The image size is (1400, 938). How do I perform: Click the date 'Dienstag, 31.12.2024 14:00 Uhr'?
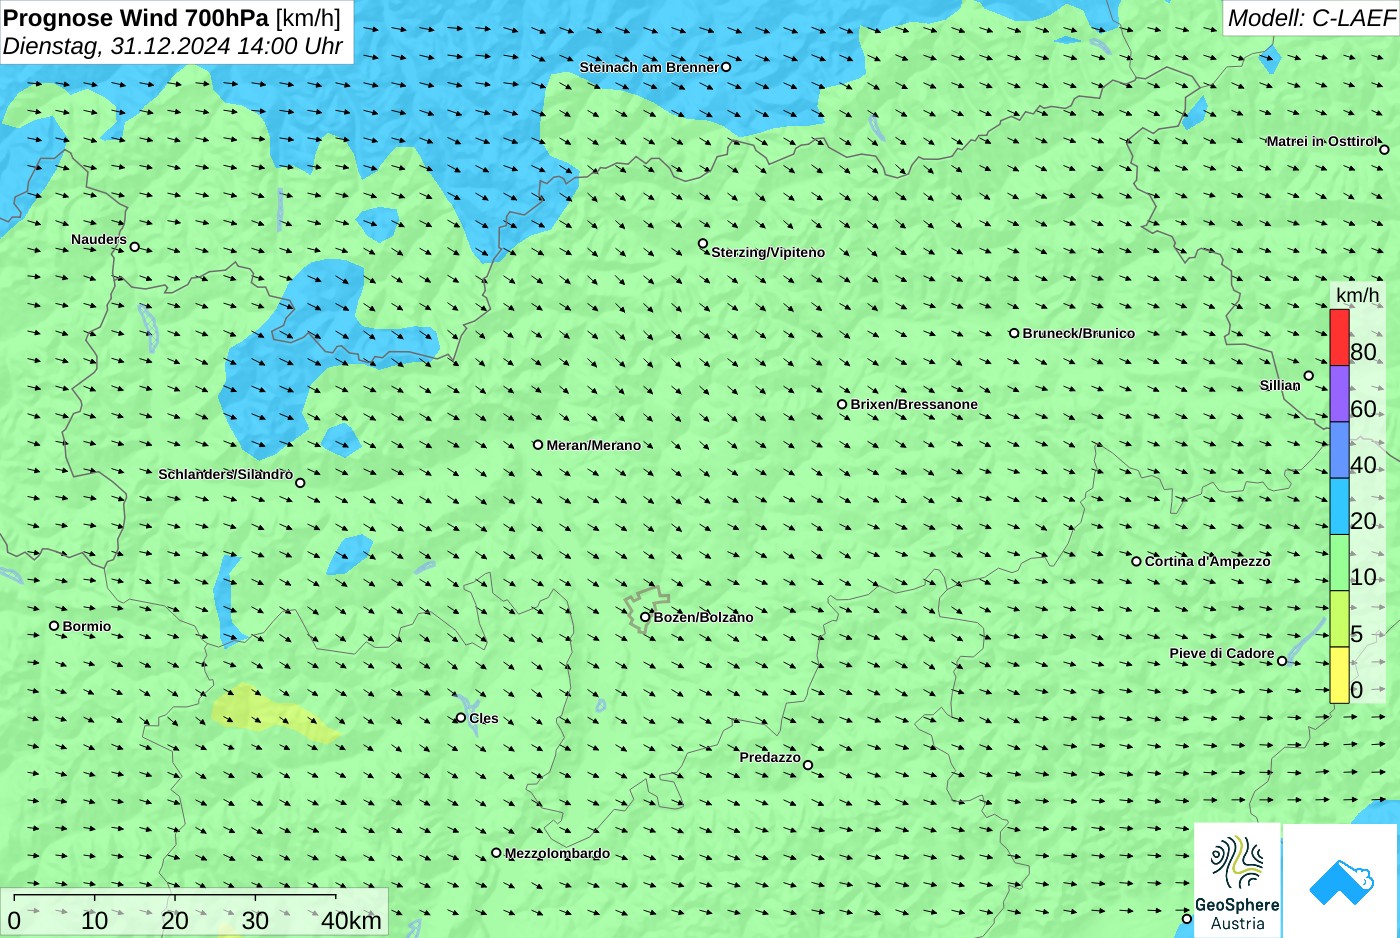[x=173, y=46]
